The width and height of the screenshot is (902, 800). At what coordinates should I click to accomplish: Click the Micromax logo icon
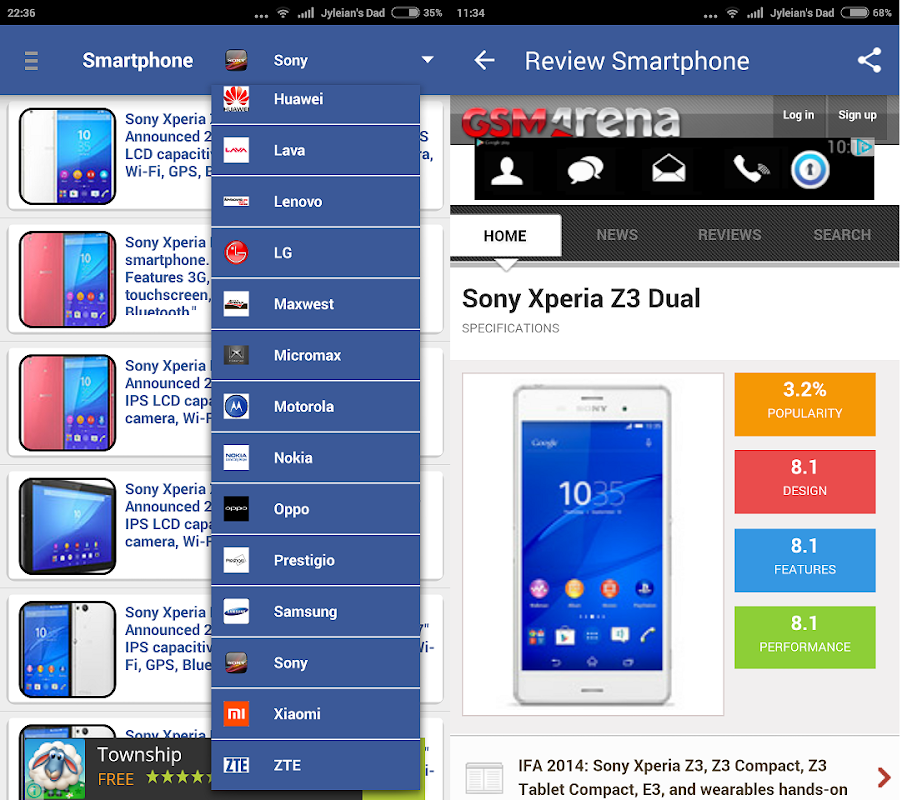(236, 355)
